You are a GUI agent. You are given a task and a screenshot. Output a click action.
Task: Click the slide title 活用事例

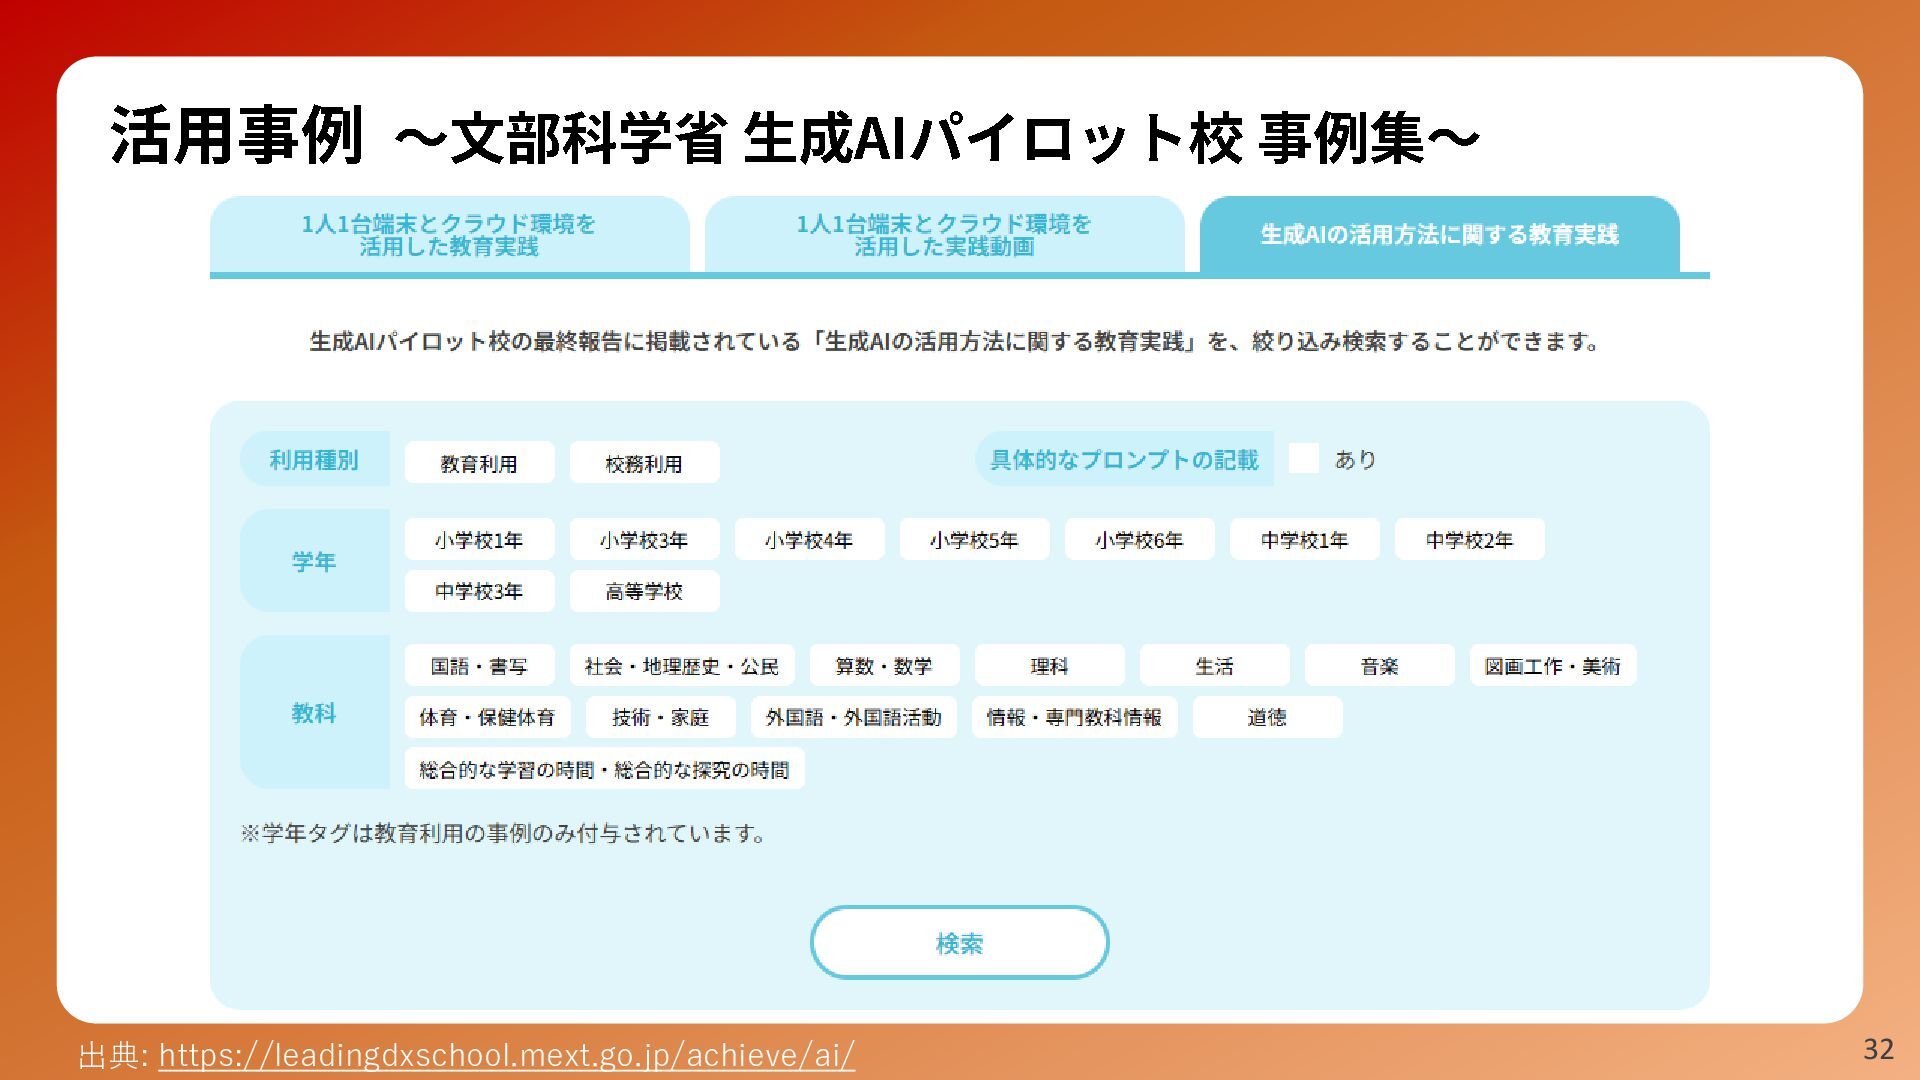[x=237, y=135]
